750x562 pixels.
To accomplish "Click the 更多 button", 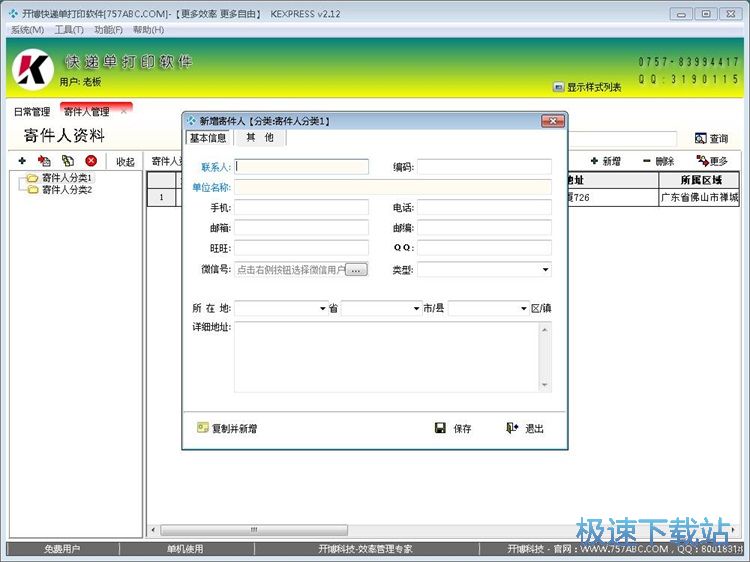I will pos(712,161).
